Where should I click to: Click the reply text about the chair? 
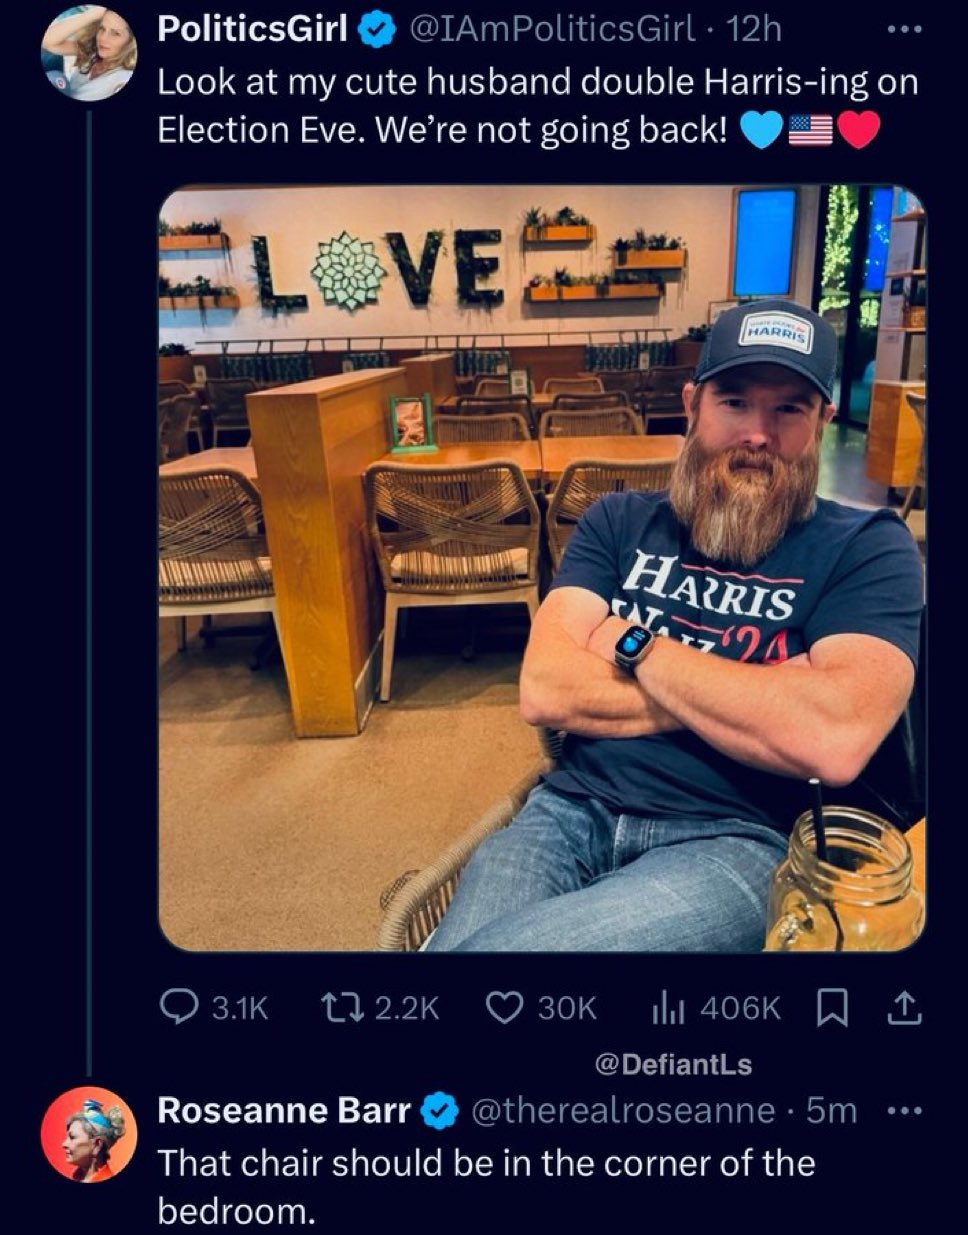(x=486, y=1187)
